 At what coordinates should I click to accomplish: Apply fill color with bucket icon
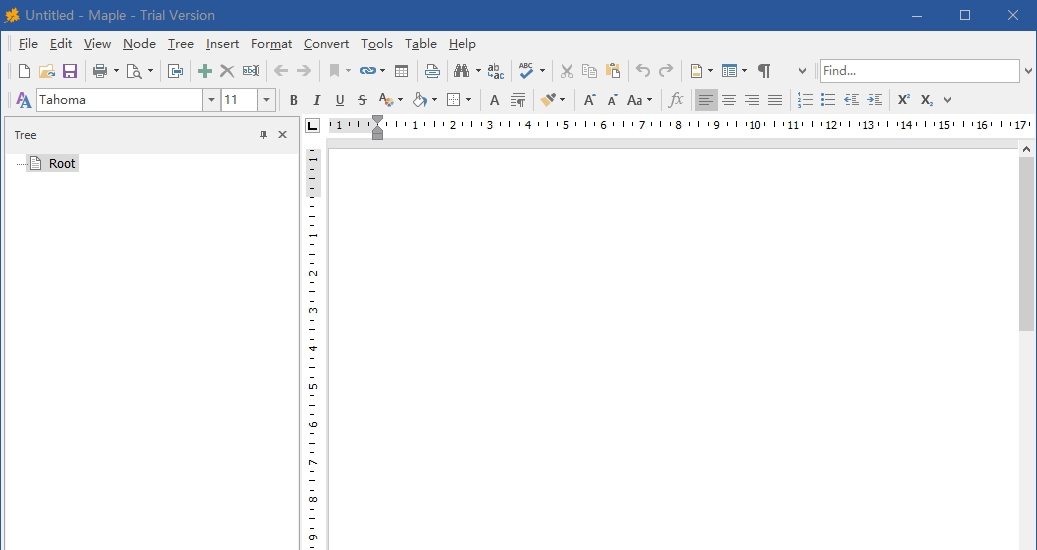click(419, 100)
